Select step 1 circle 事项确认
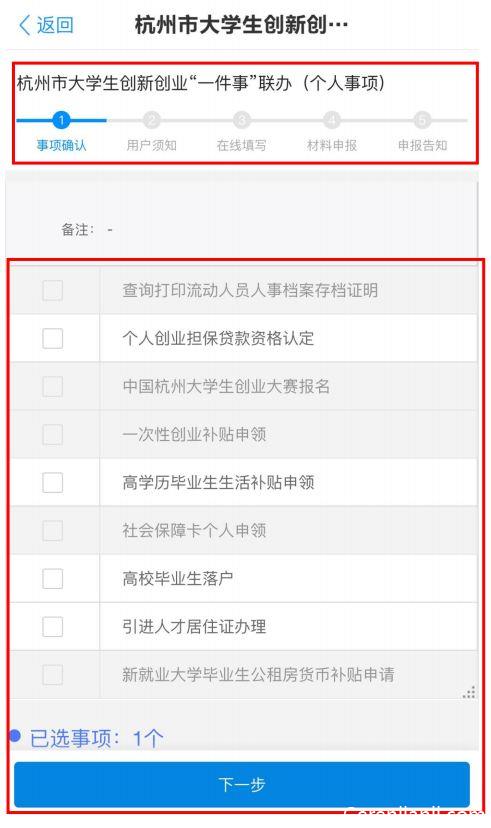This screenshot has width=491, height=828. 61,120
